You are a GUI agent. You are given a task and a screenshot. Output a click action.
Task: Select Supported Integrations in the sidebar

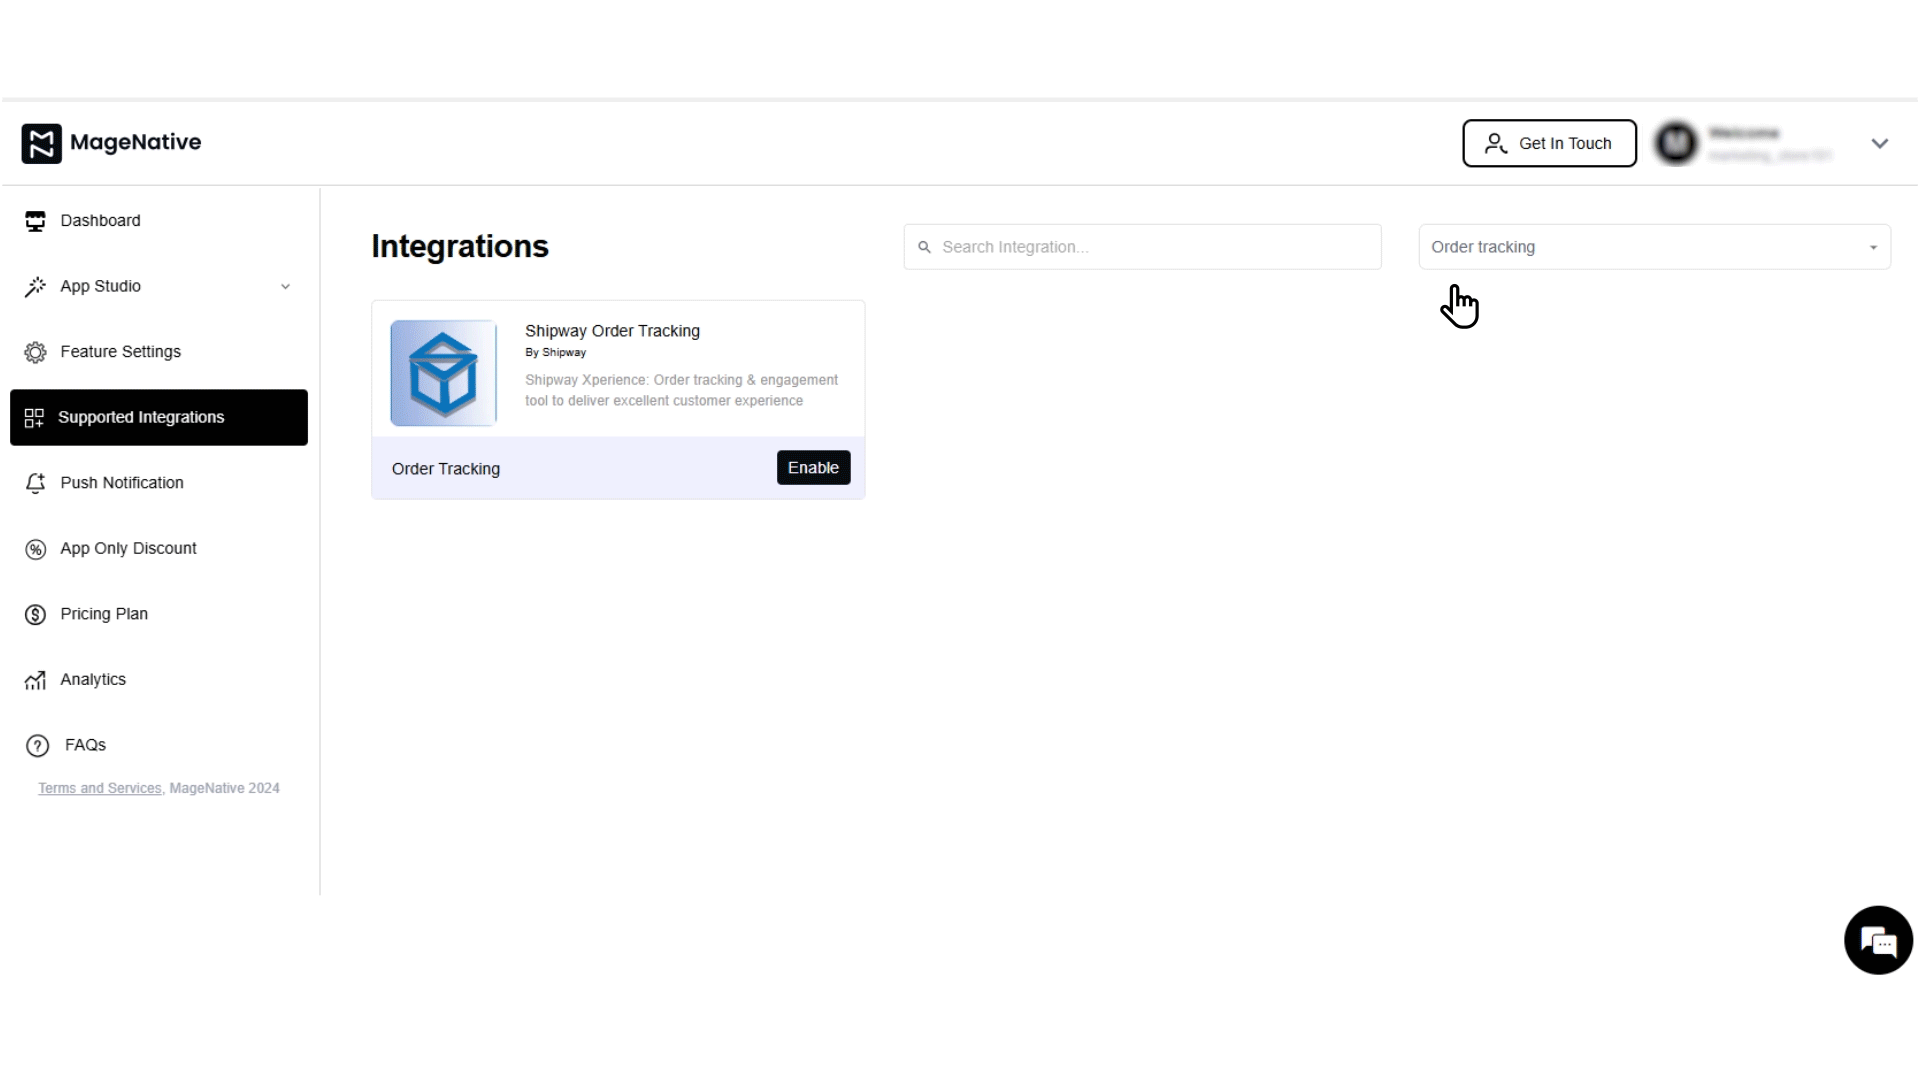click(140, 417)
